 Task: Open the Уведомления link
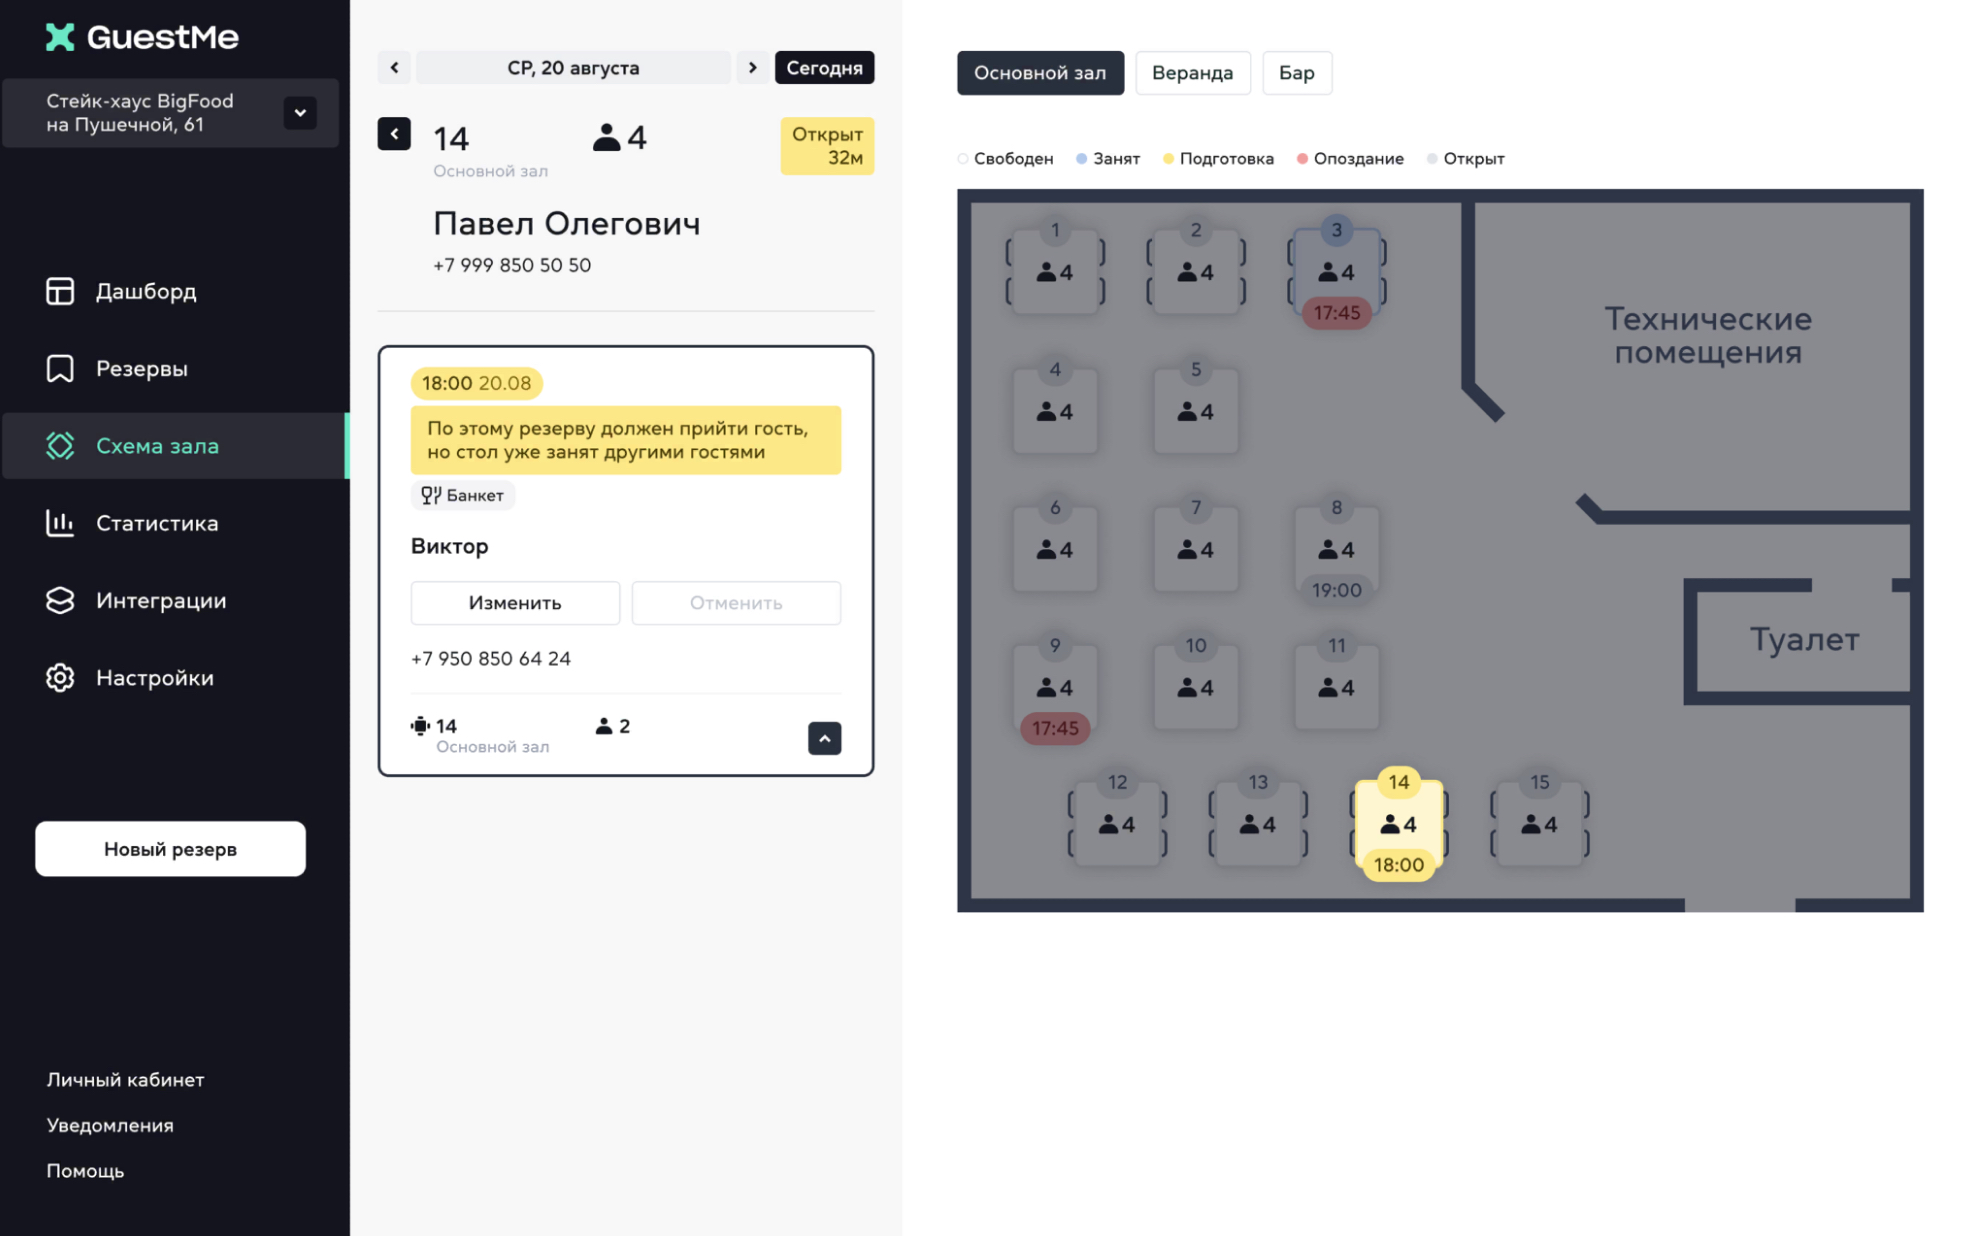110,1125
